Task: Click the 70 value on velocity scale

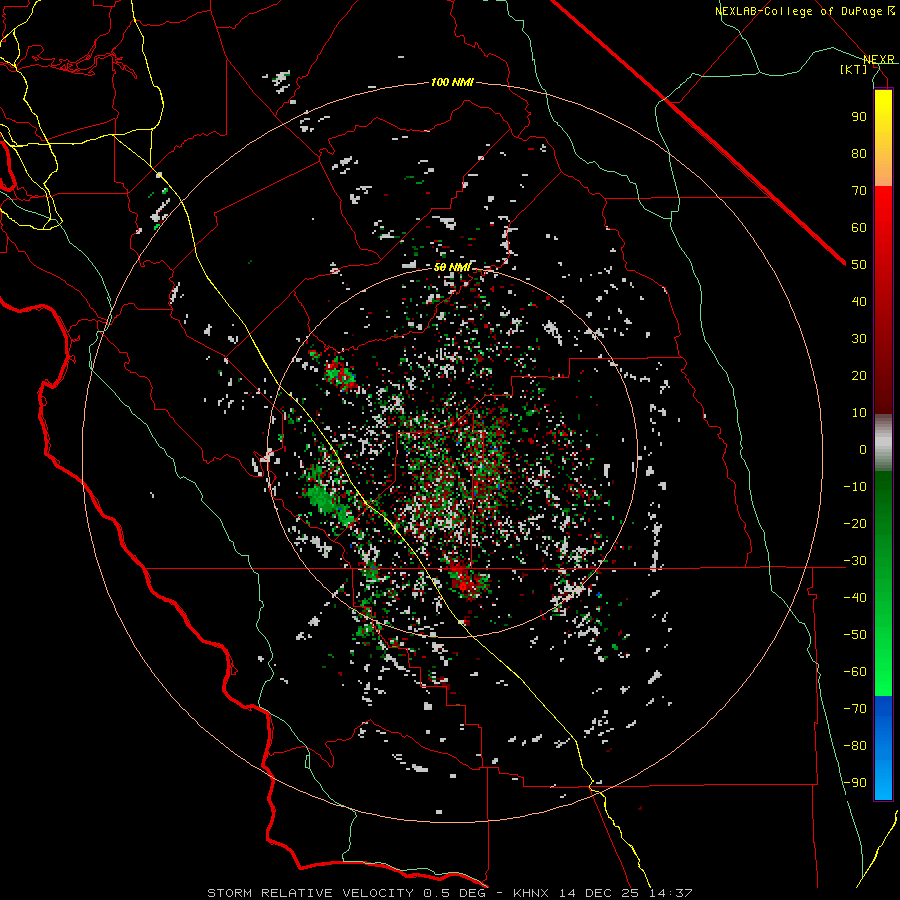Action: click(859, 191)
